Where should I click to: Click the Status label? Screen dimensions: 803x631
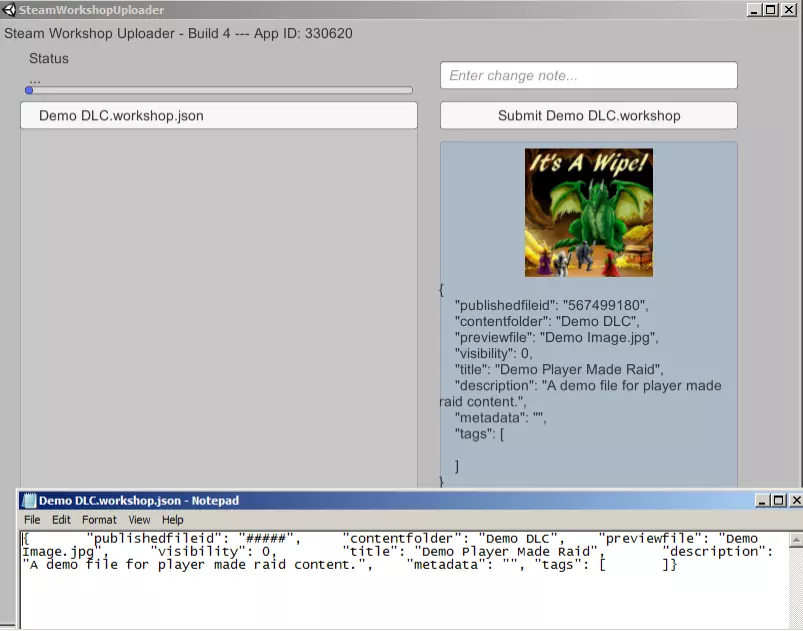[x=49, y=58]
